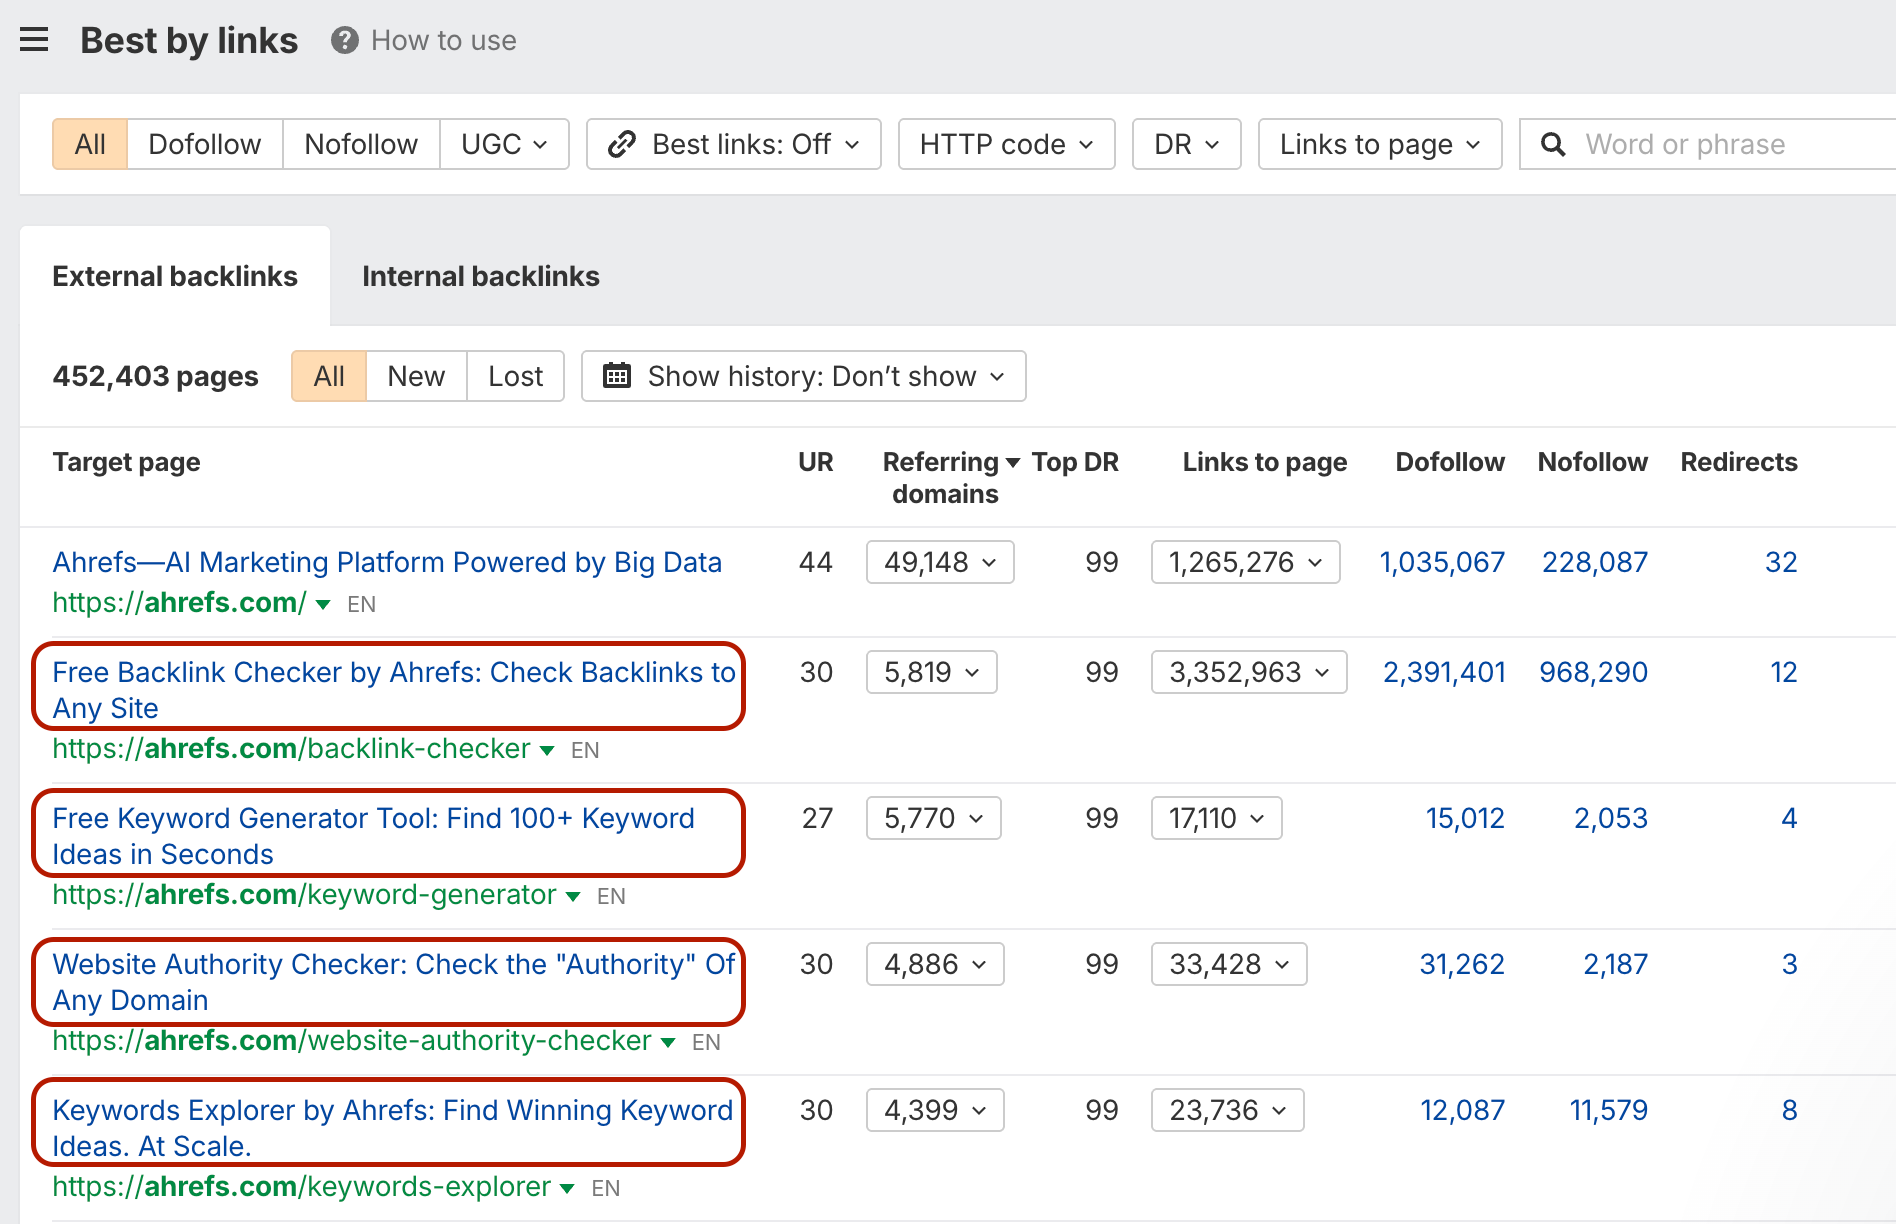Viewport: 1896px width, 1224px height.
Task: Sort by Nofollow column header
Action: [x=1592, y=462]
